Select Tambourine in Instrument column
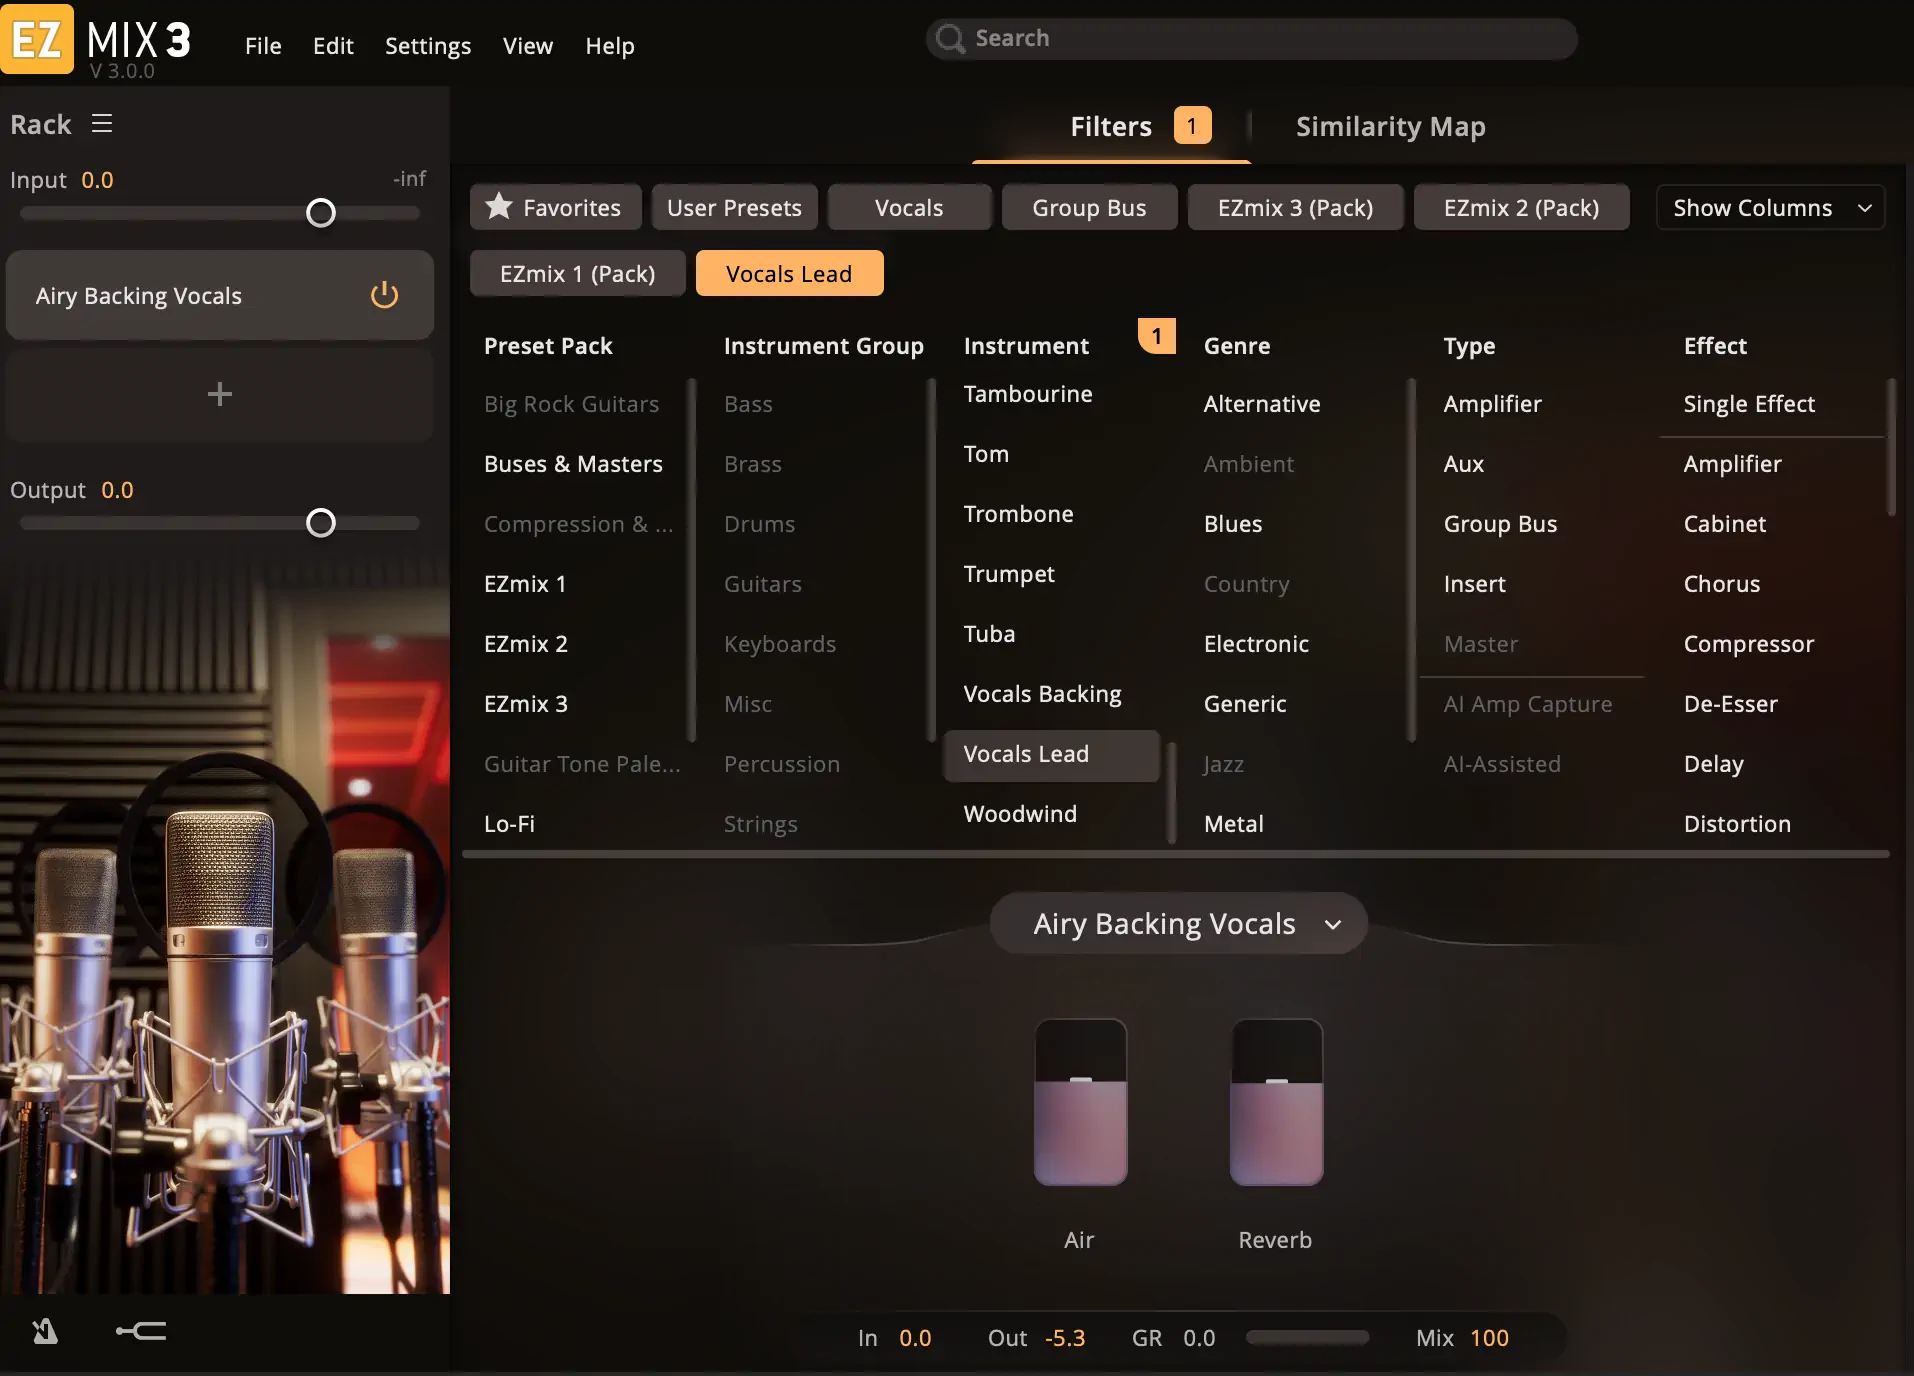The height and width of the screenshot is (1376, 1914). coord(1028,394)
